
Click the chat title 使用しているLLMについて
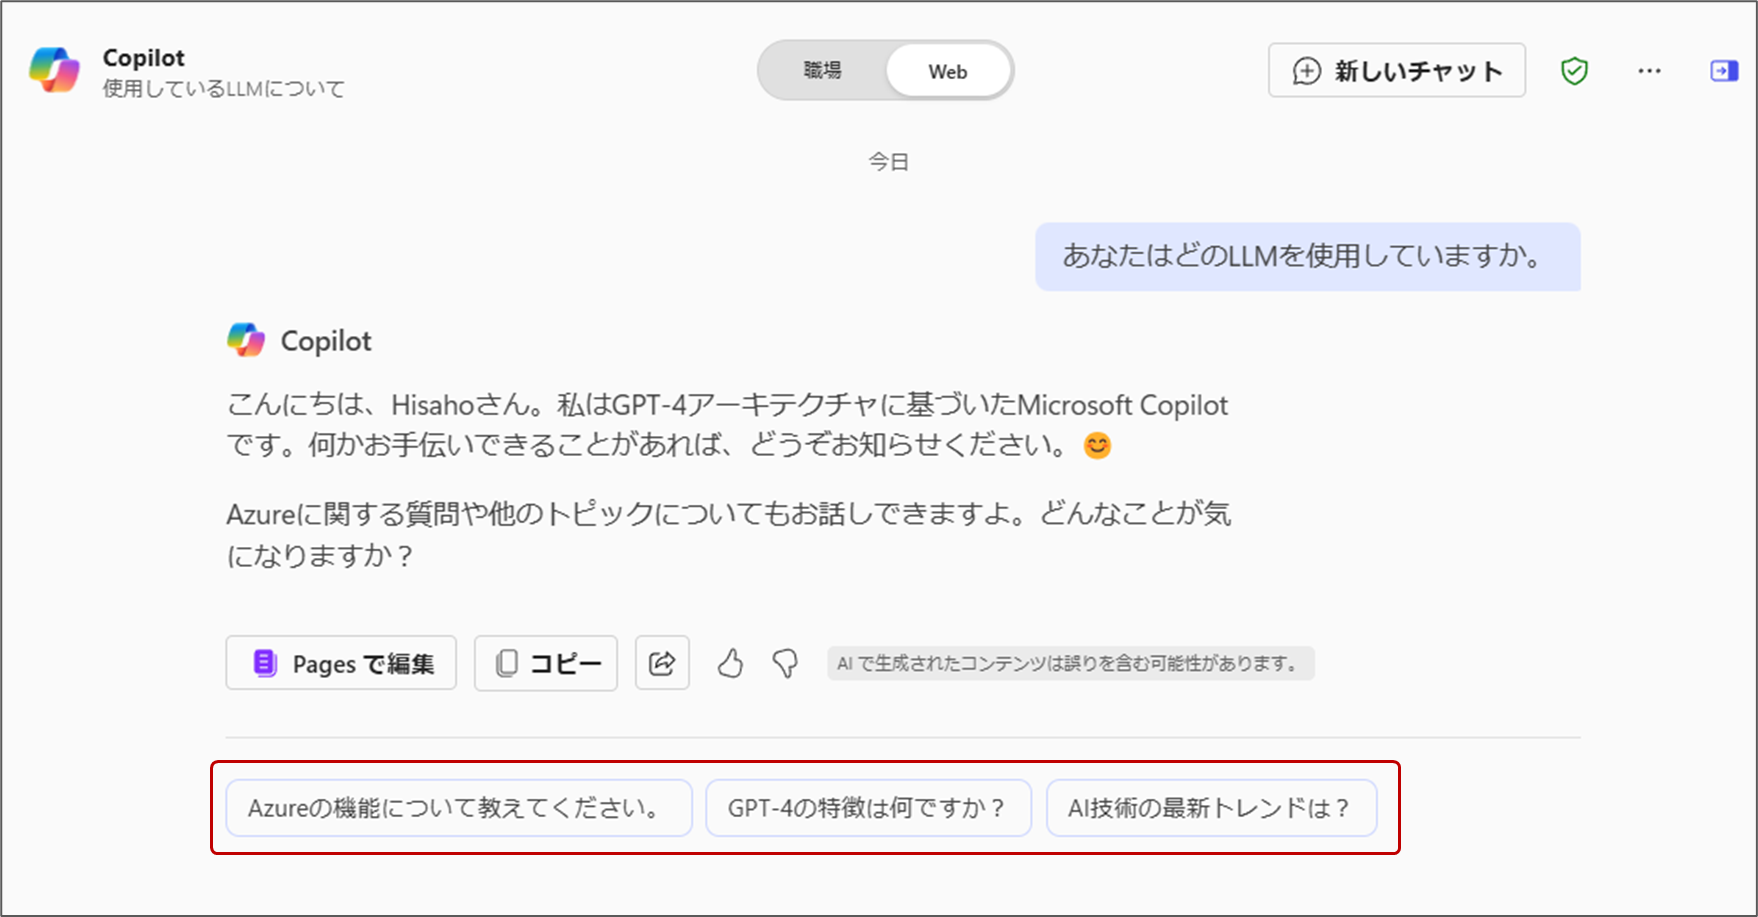coord(223,89)
